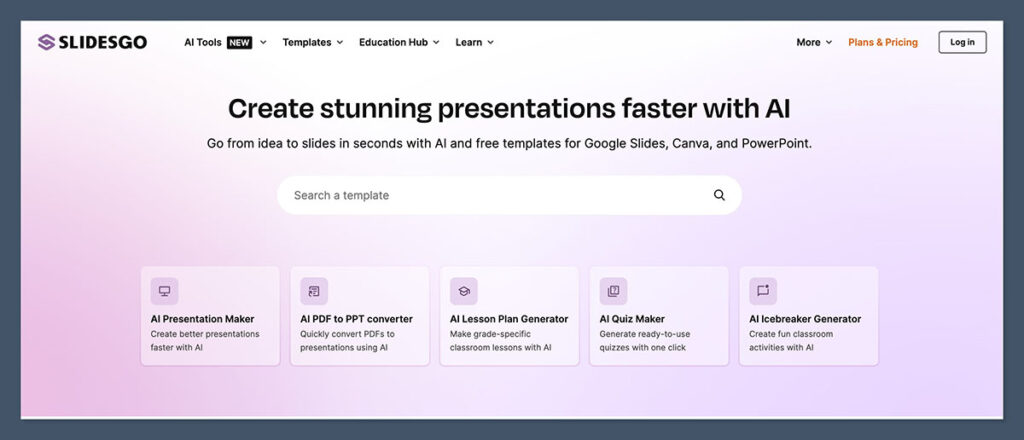This screenshot has width=1024, height=440.
Task: Click the 'Go from idea to slides' subtitle
Action: [x=509, y=144]
